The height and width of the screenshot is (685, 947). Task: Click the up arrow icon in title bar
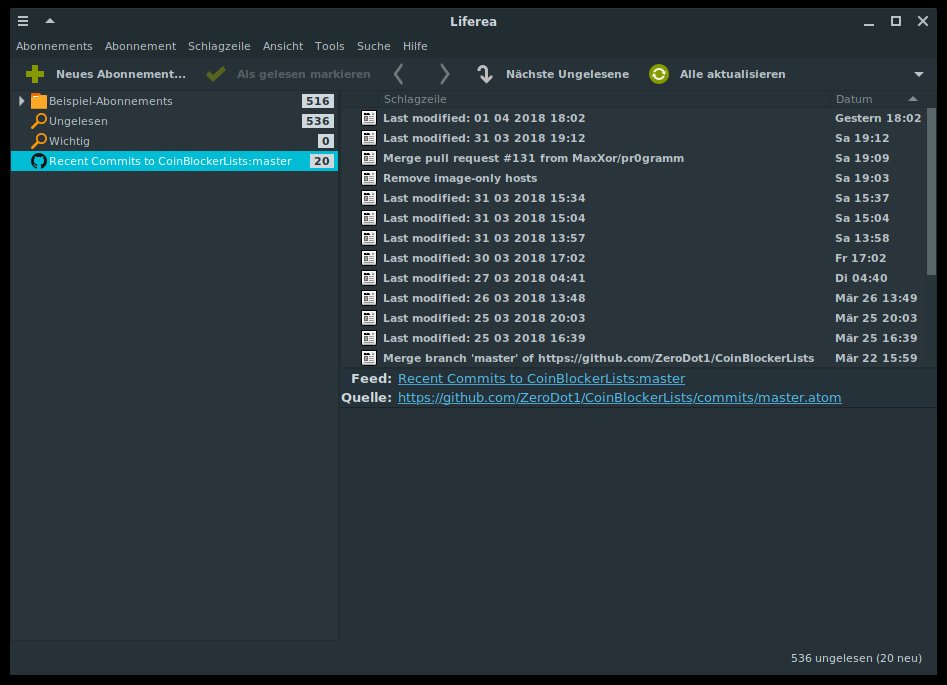[x=50, y=21]
